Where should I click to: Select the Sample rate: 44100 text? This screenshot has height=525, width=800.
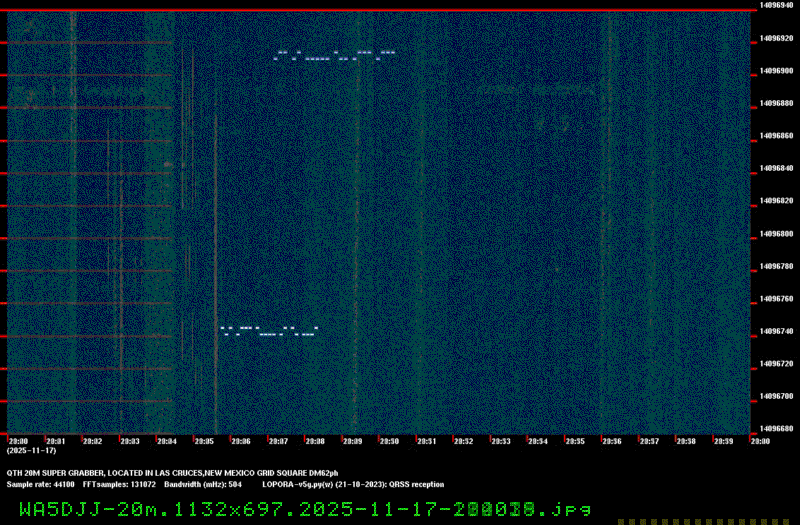(x=40, y=484)
